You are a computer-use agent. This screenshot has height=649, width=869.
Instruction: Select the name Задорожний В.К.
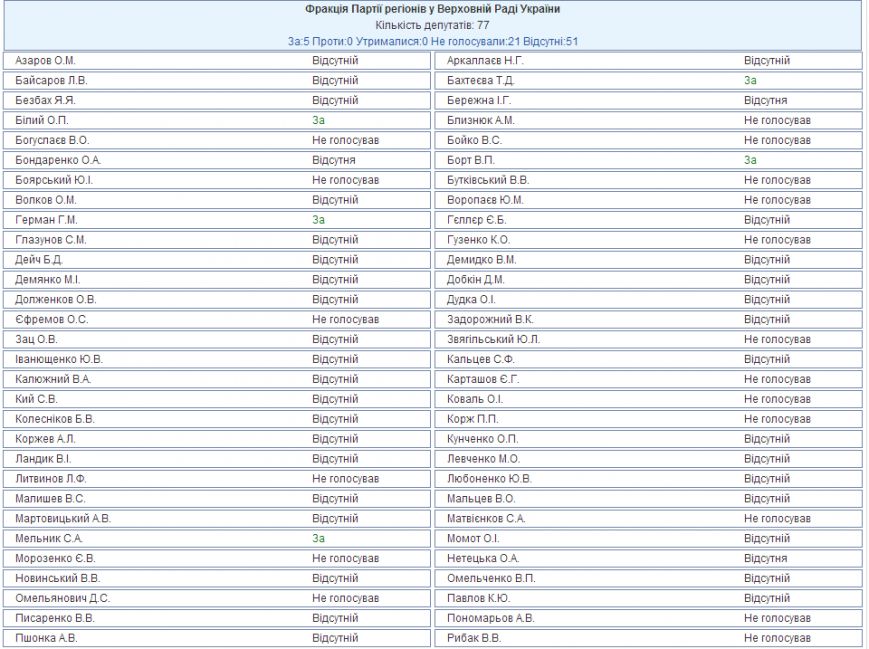click(490, 320)
